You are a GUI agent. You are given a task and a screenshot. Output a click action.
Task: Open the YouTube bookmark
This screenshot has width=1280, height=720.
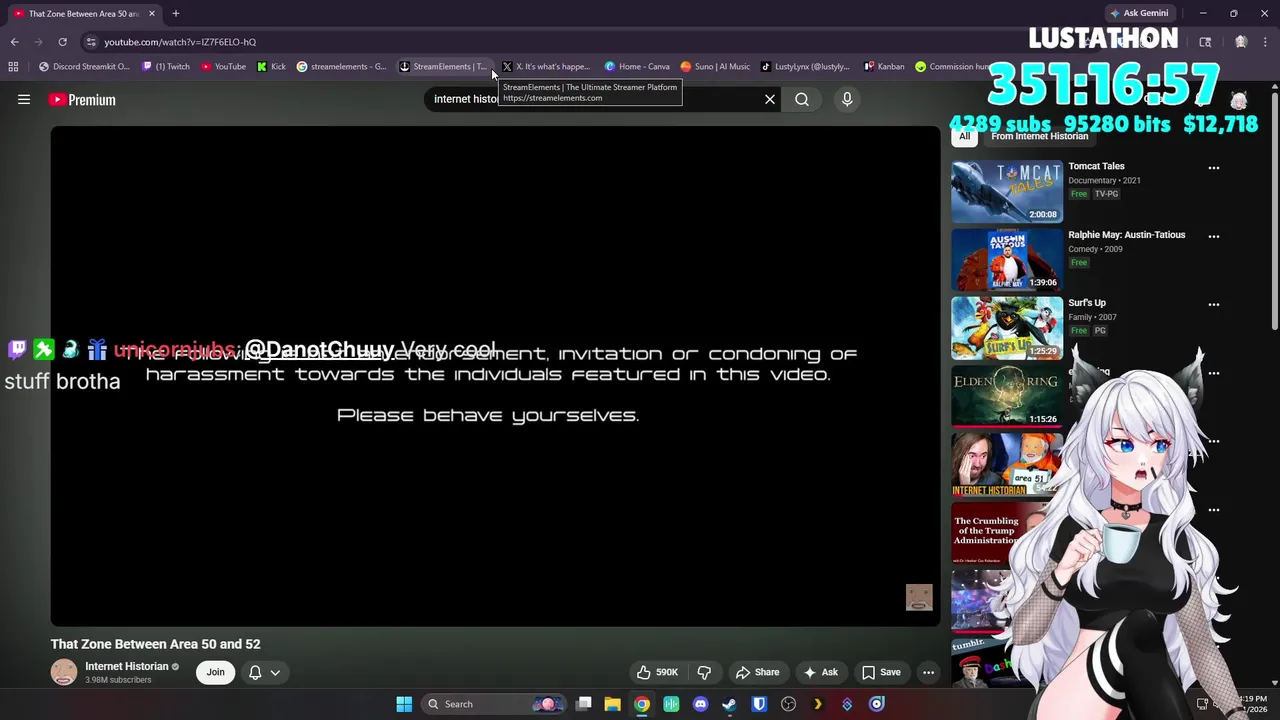click(x=223, y=66)
